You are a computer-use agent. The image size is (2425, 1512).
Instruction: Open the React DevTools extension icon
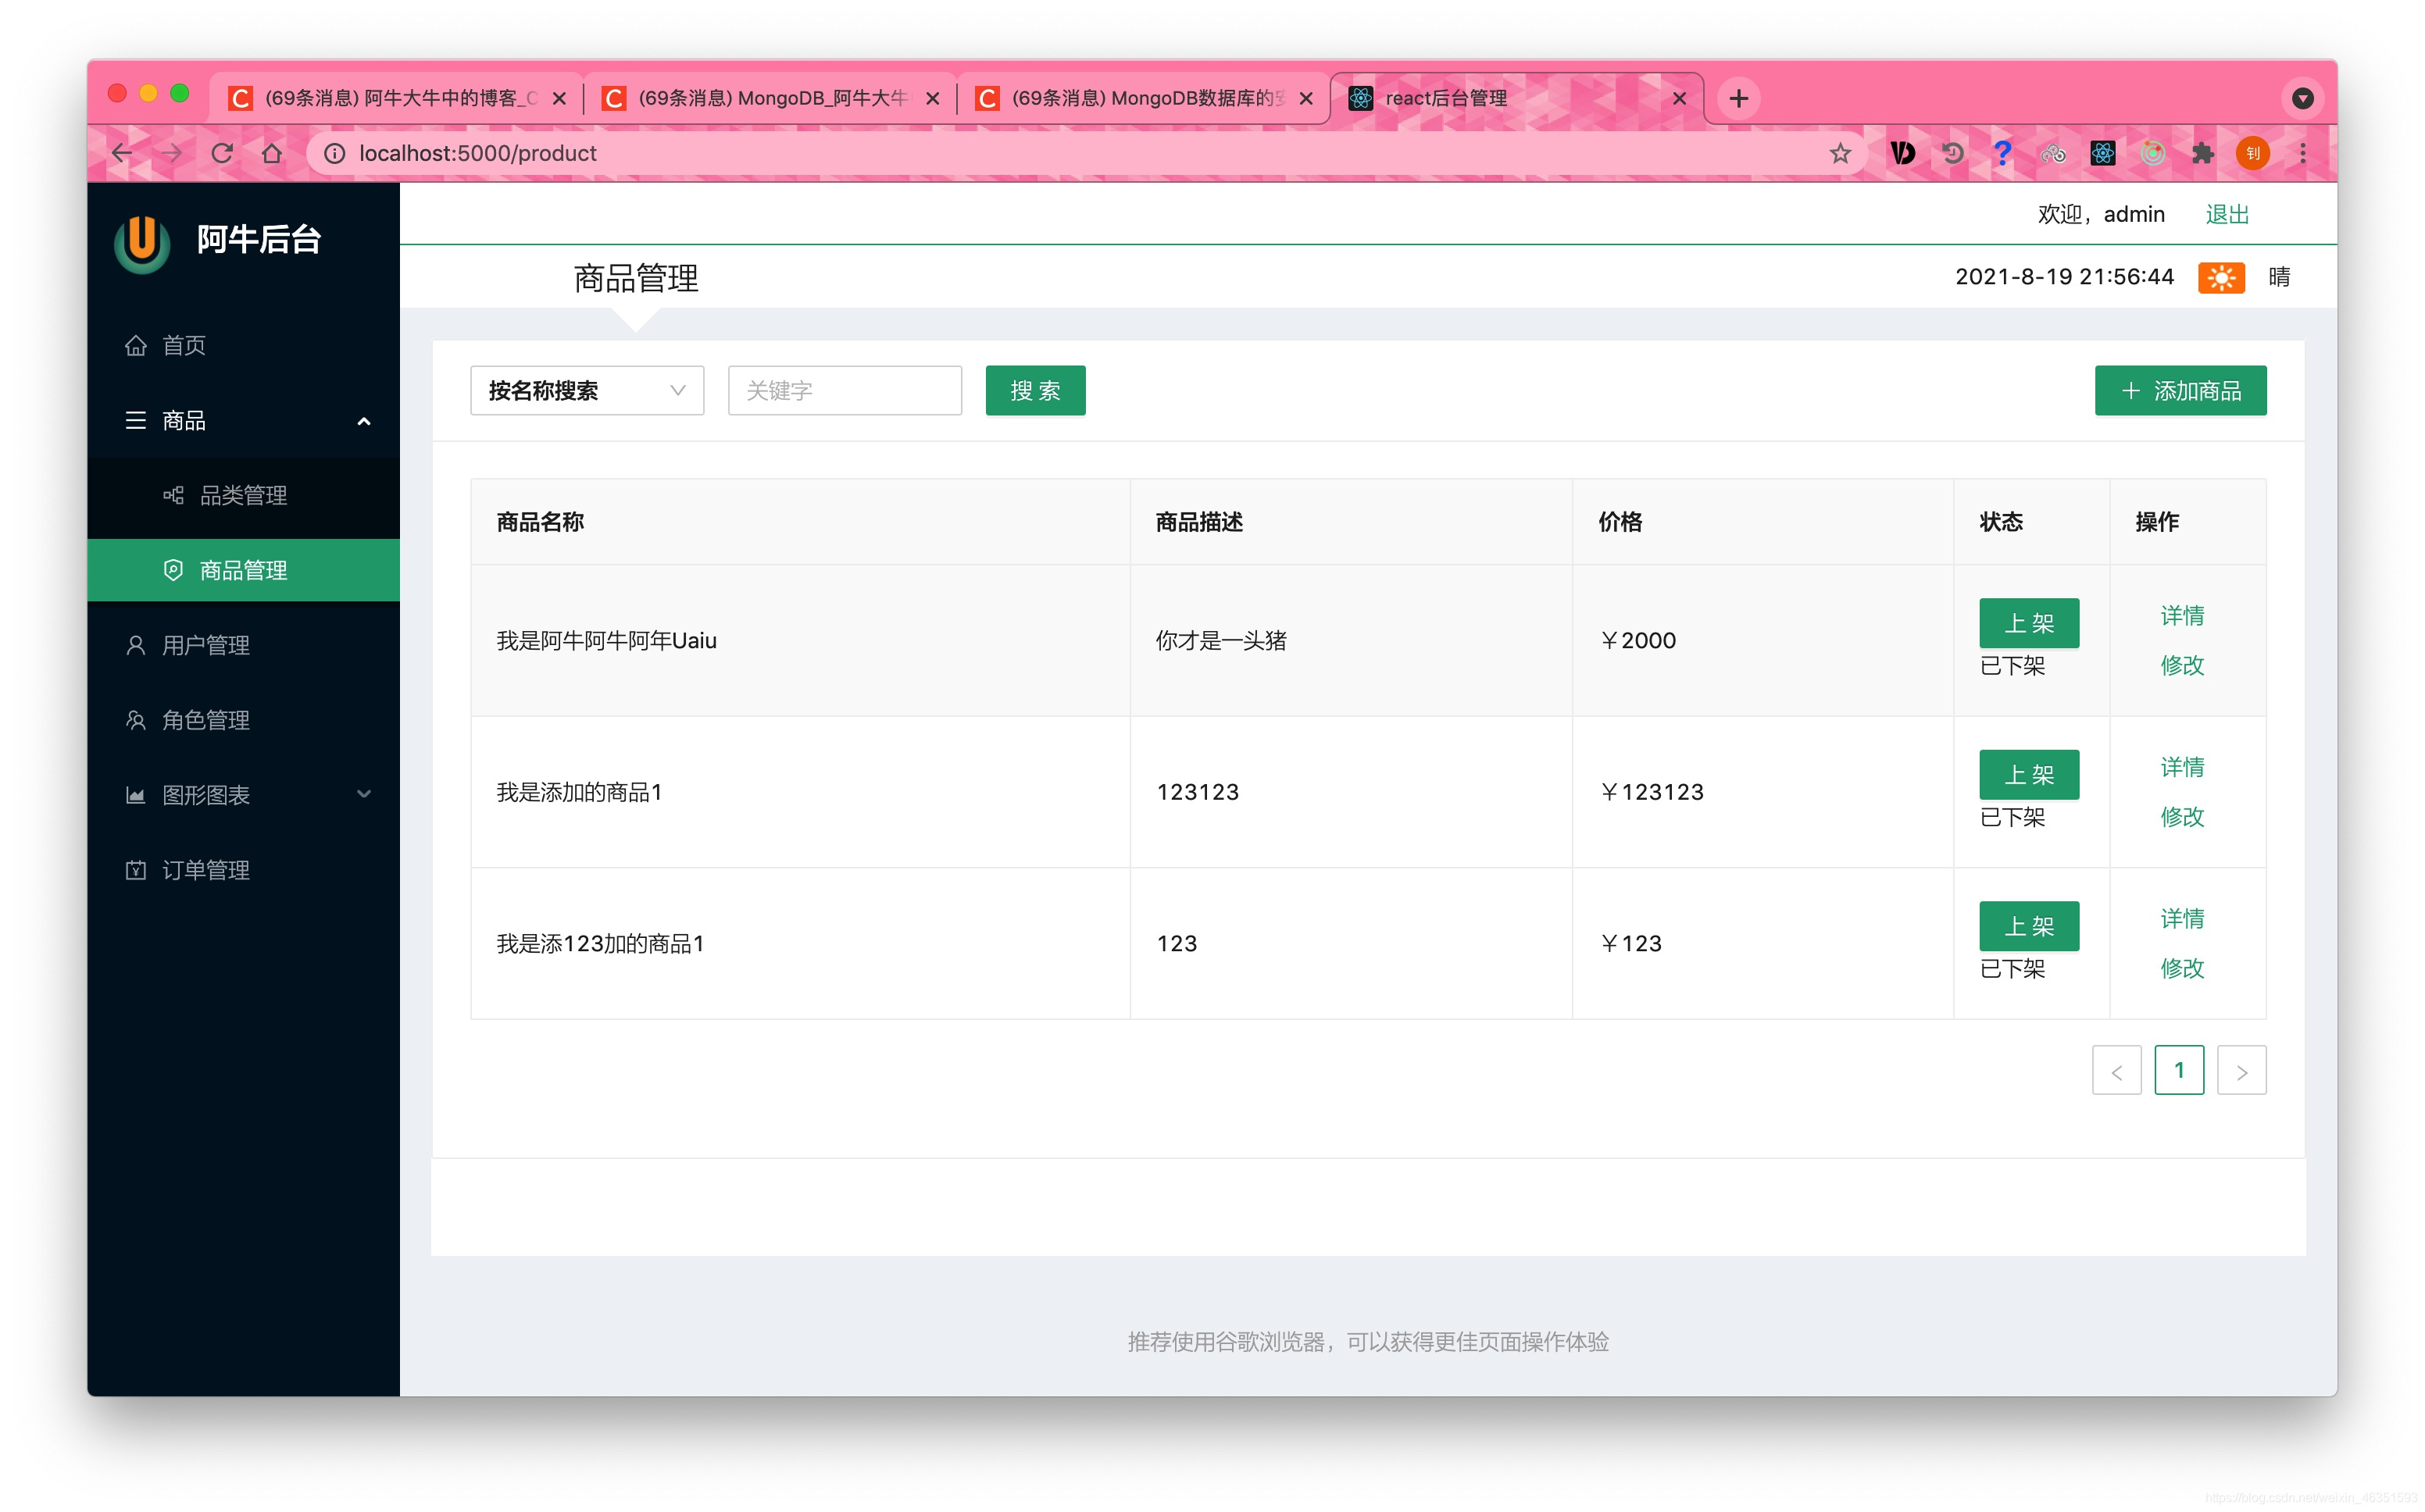pyautogui.click(x=2103, y=153)
